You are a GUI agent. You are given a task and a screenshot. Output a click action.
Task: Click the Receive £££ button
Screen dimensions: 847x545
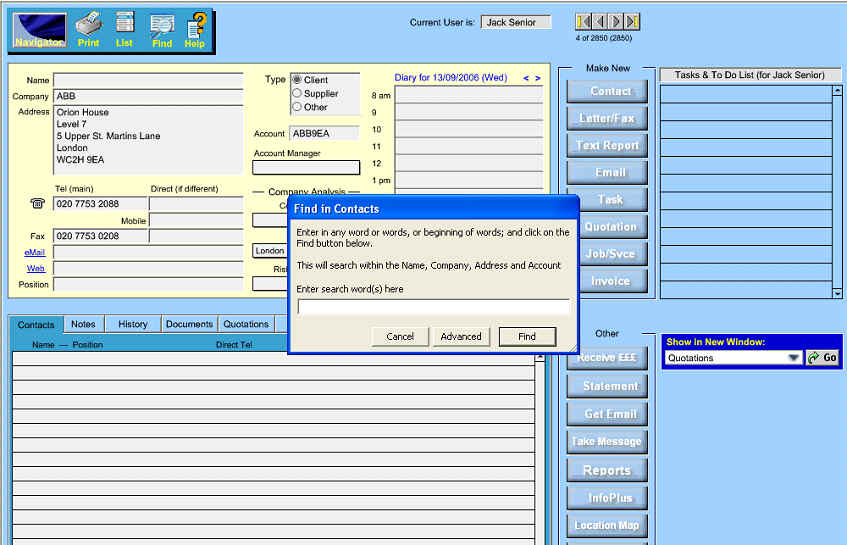[x=607, y=359]
